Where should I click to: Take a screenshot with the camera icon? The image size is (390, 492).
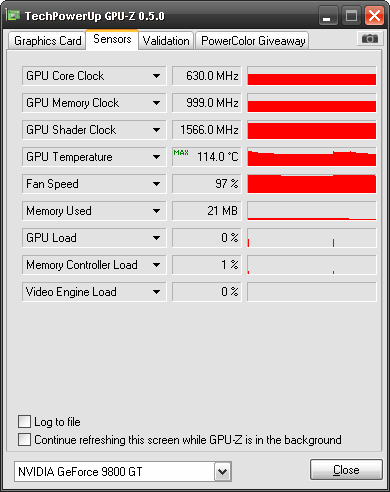[x=369, y=39]
